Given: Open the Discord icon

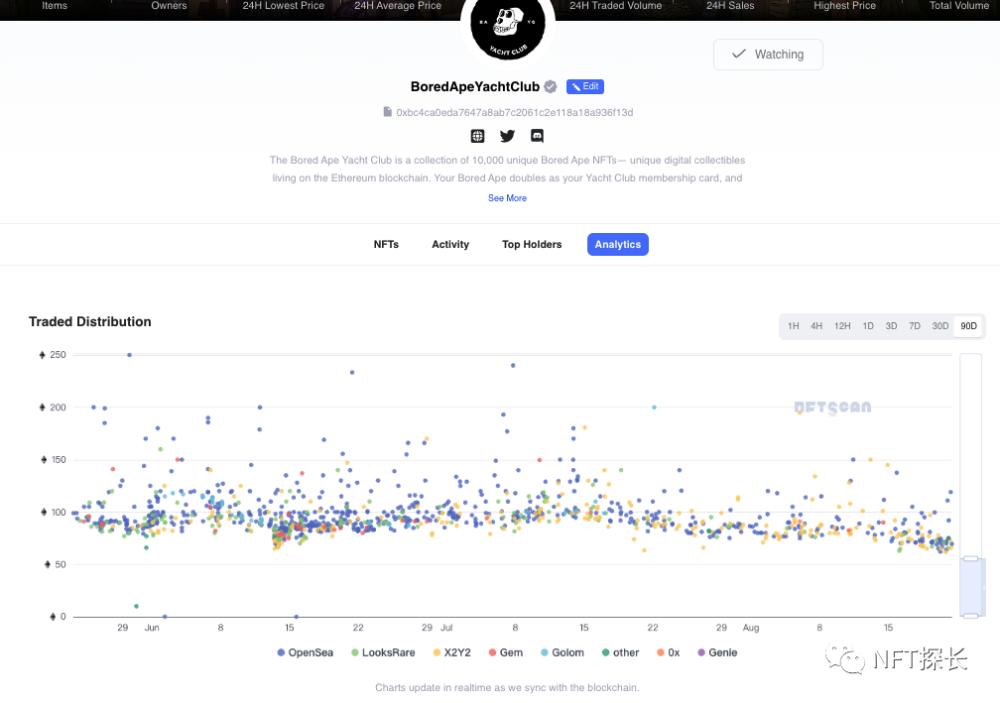Looking at the screenshot, I should click(x=537, y=136).
